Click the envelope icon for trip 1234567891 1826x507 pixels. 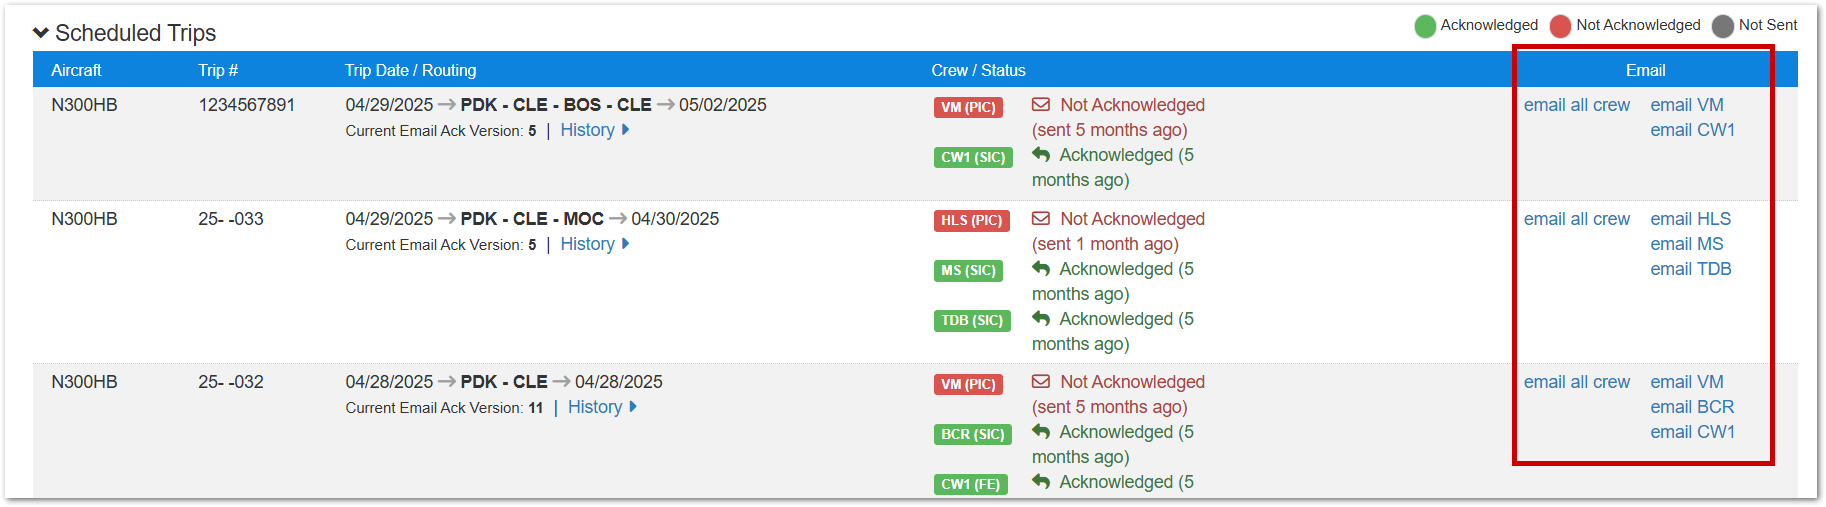click(x=1041, y=105)
